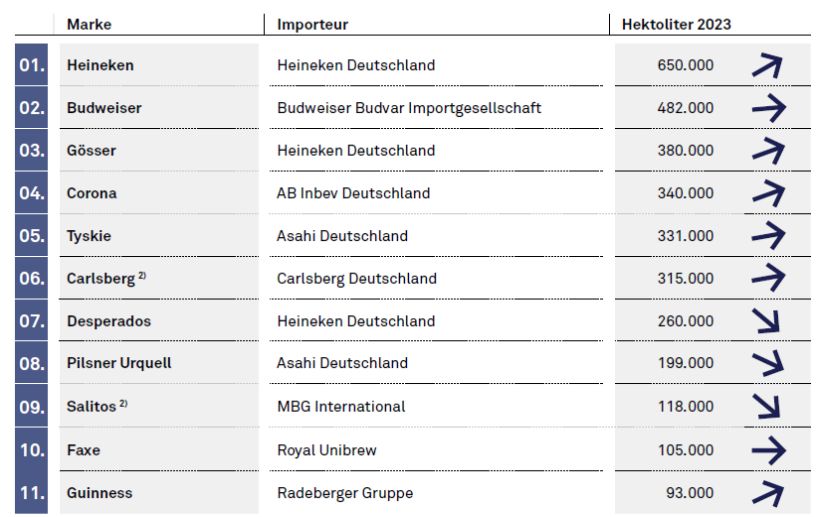The image size is (824, 517).
Task: Click Budweiser Budvar Importgesellschaft importer text
Action: point(409,108)
